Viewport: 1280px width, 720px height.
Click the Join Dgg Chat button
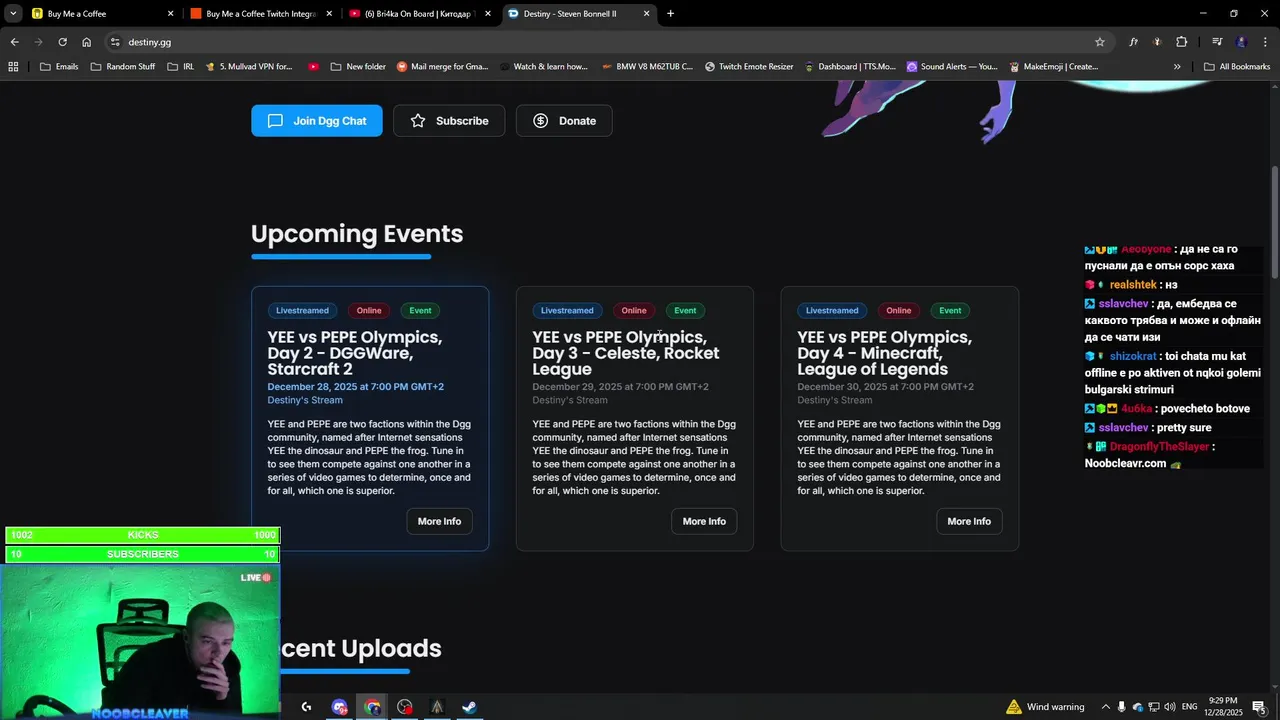(317, 121)
